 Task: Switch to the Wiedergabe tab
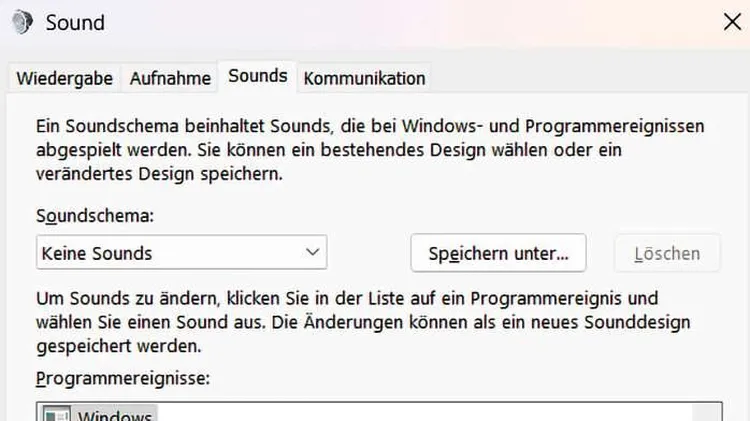click(x=65, y=78)
